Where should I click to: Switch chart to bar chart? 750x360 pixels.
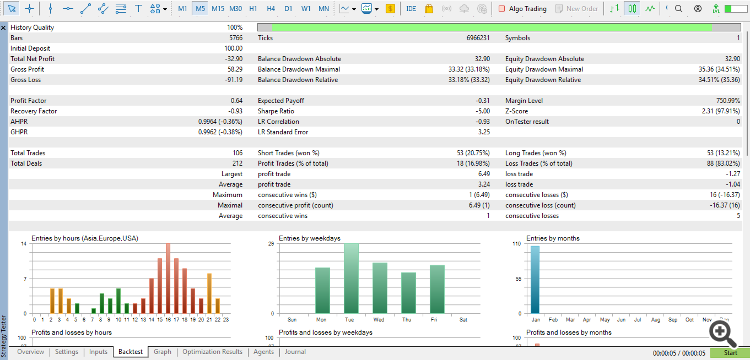(616, 8)
